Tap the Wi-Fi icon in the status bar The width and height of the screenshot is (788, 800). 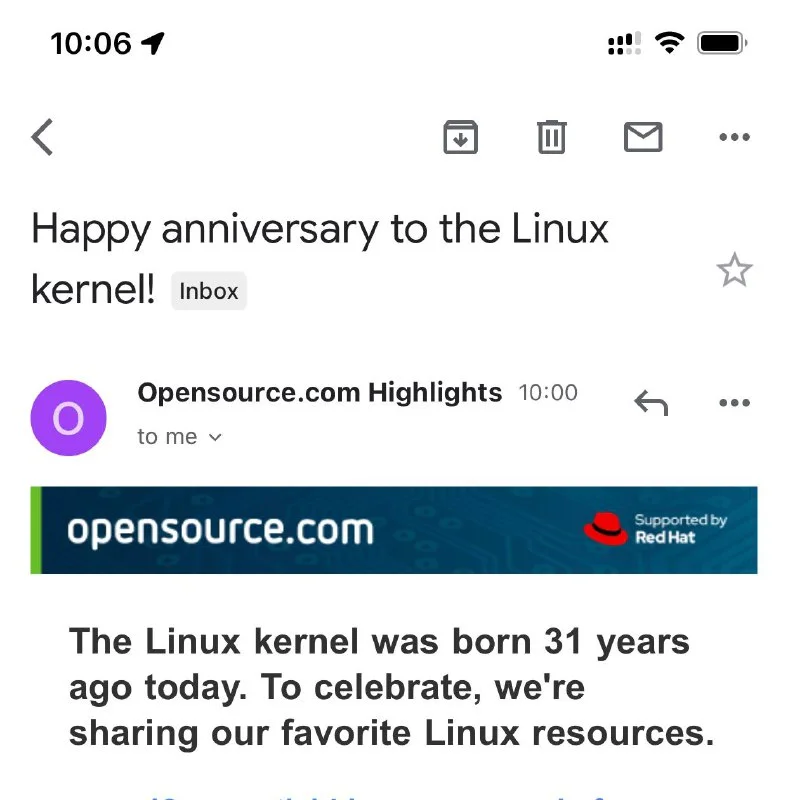(668, 43)
